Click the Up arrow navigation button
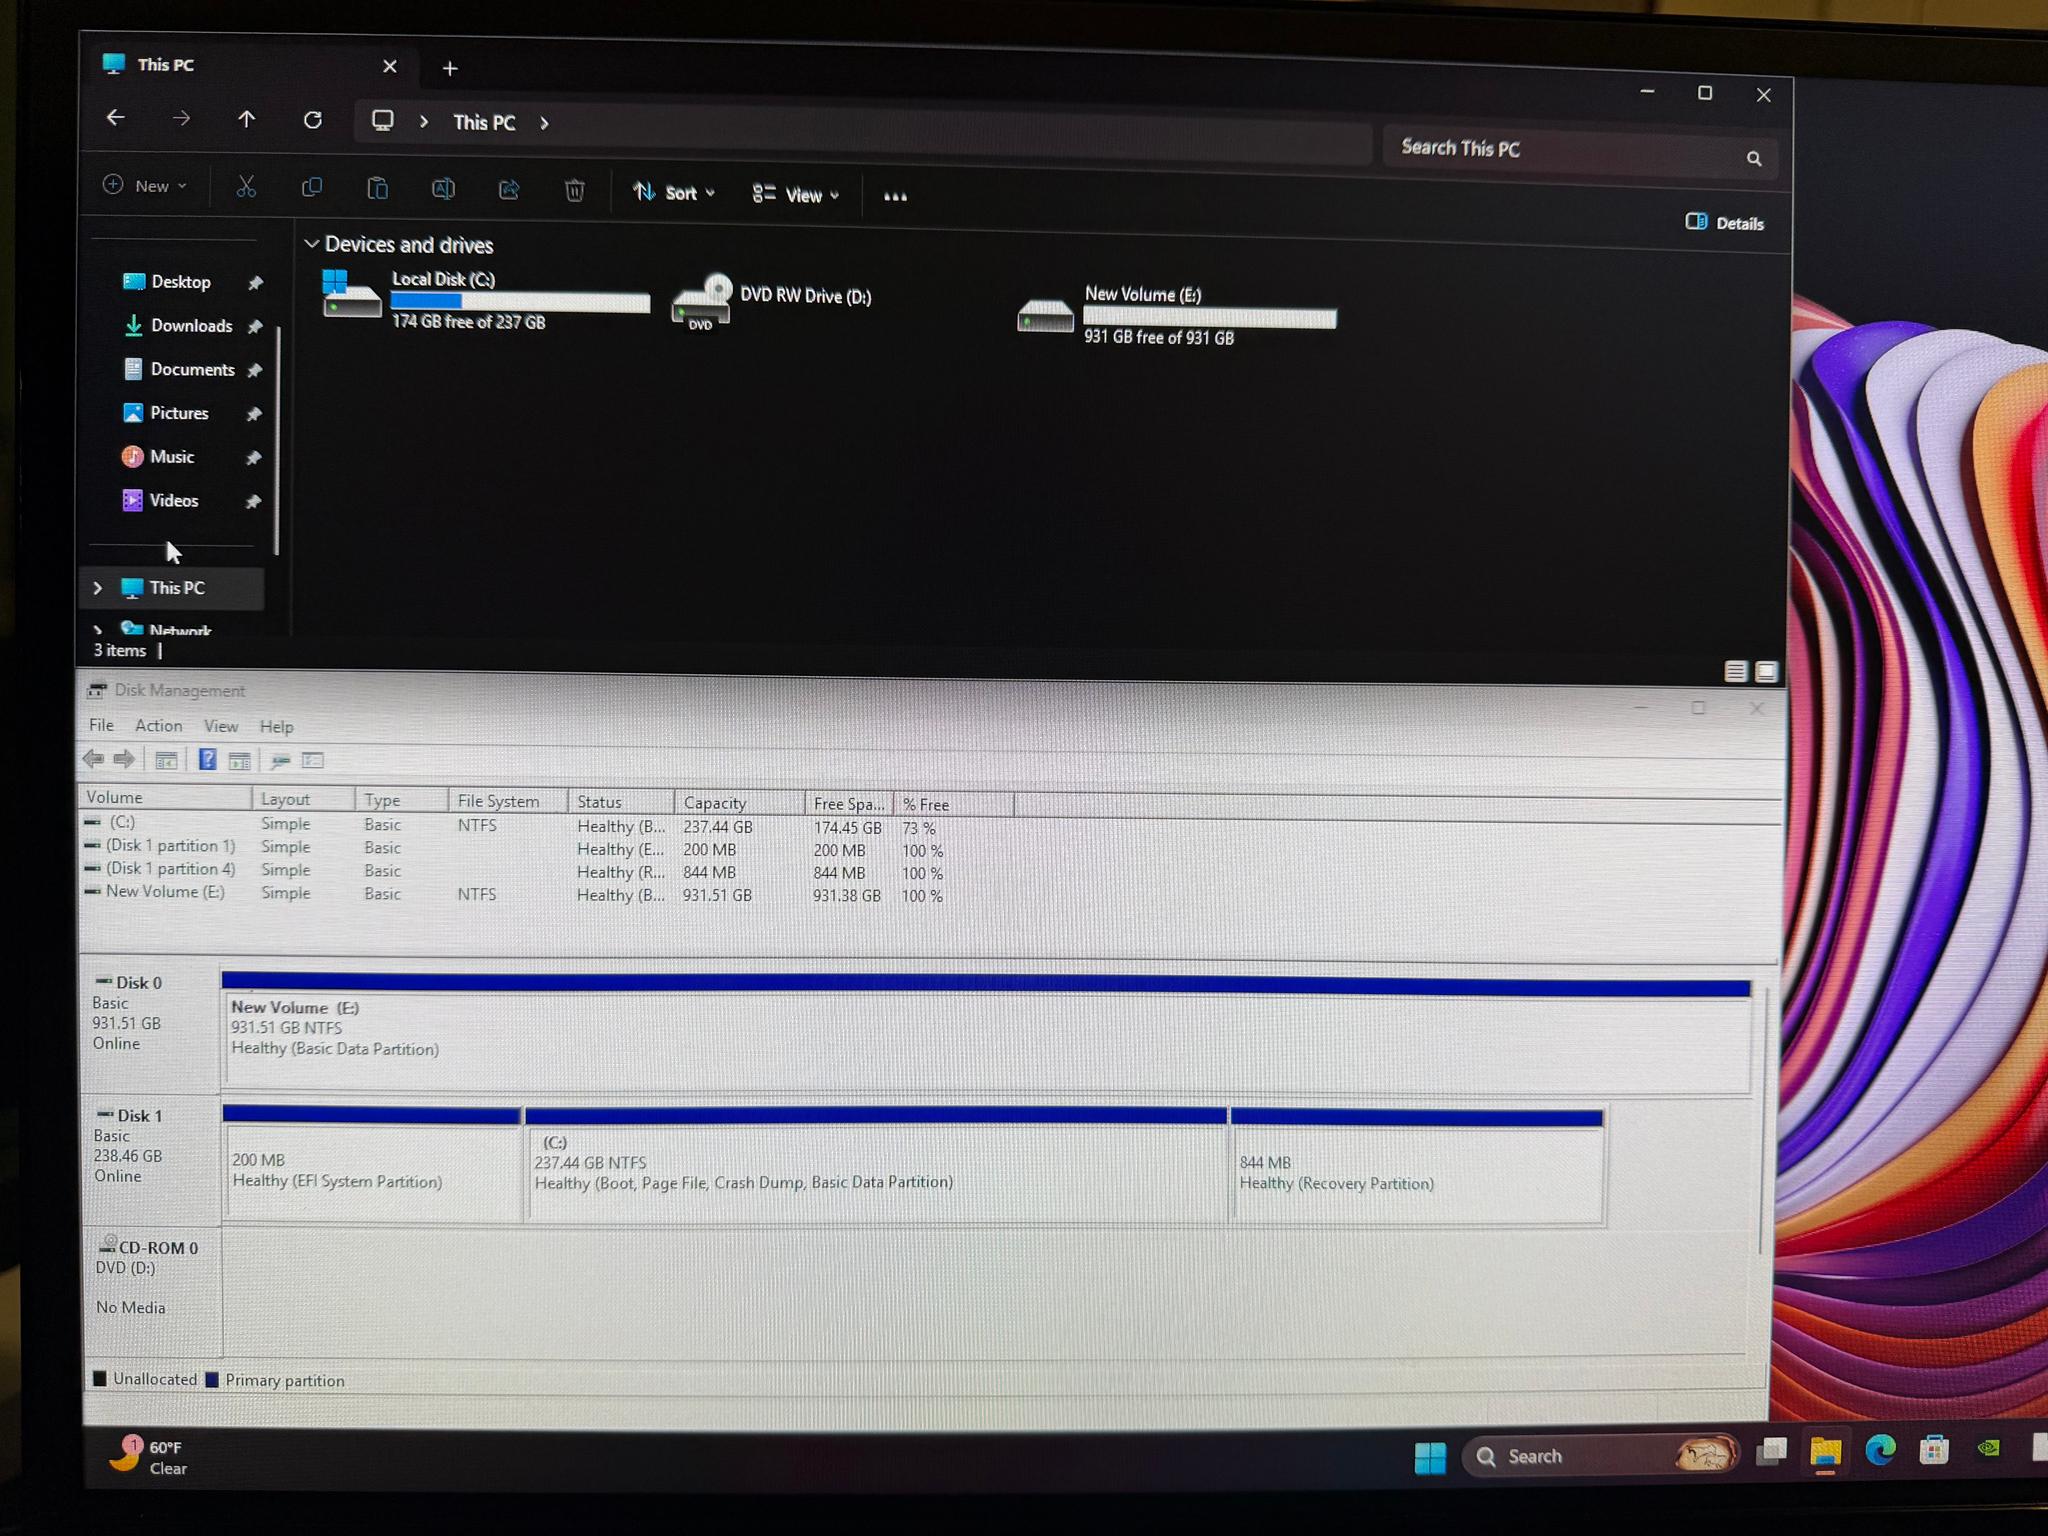Screen dimensions: 2048x1536 coord(246,119)
